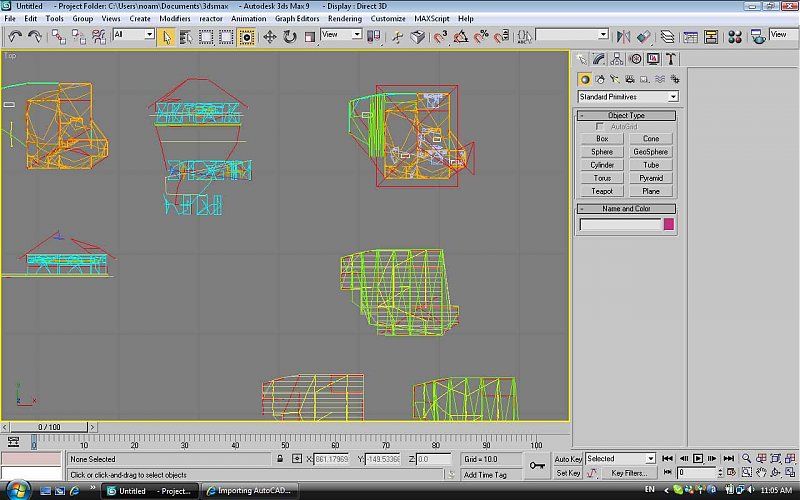
Task: Toggle the selection lock icon
Action: click(281, 459)
